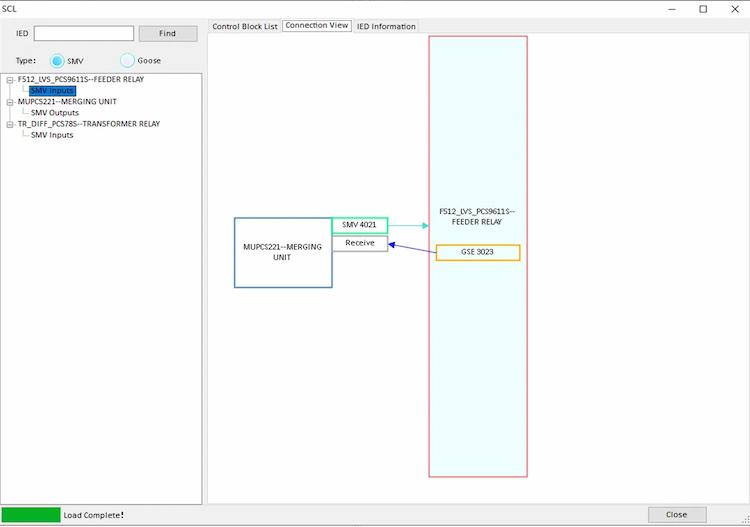The image size is (750, 527).
Task: Select SMV Inputs under TRANSFORMER RELAY
Action: click(x=52, y=135)
